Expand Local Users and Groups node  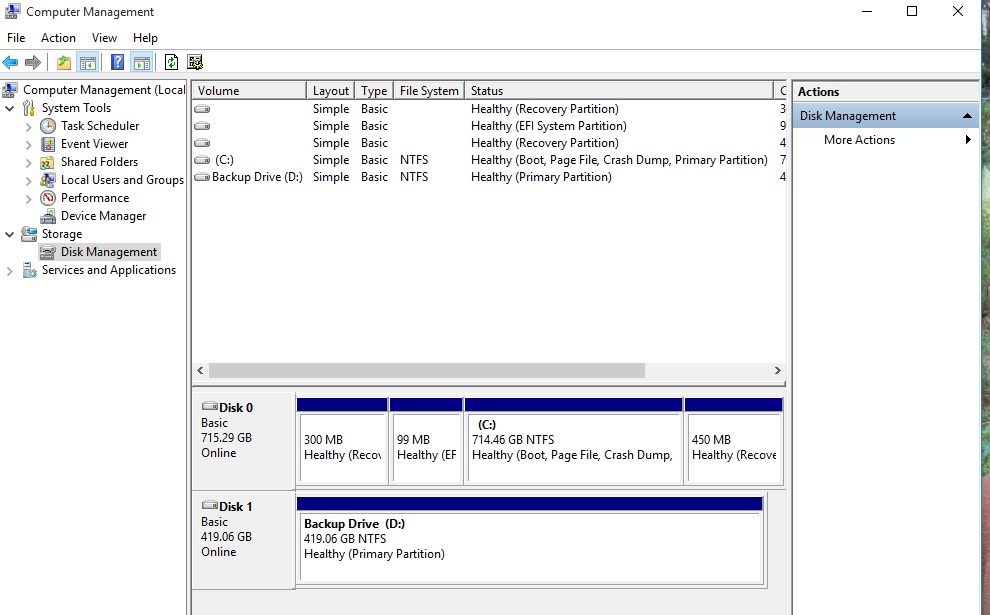pos(28,181)
